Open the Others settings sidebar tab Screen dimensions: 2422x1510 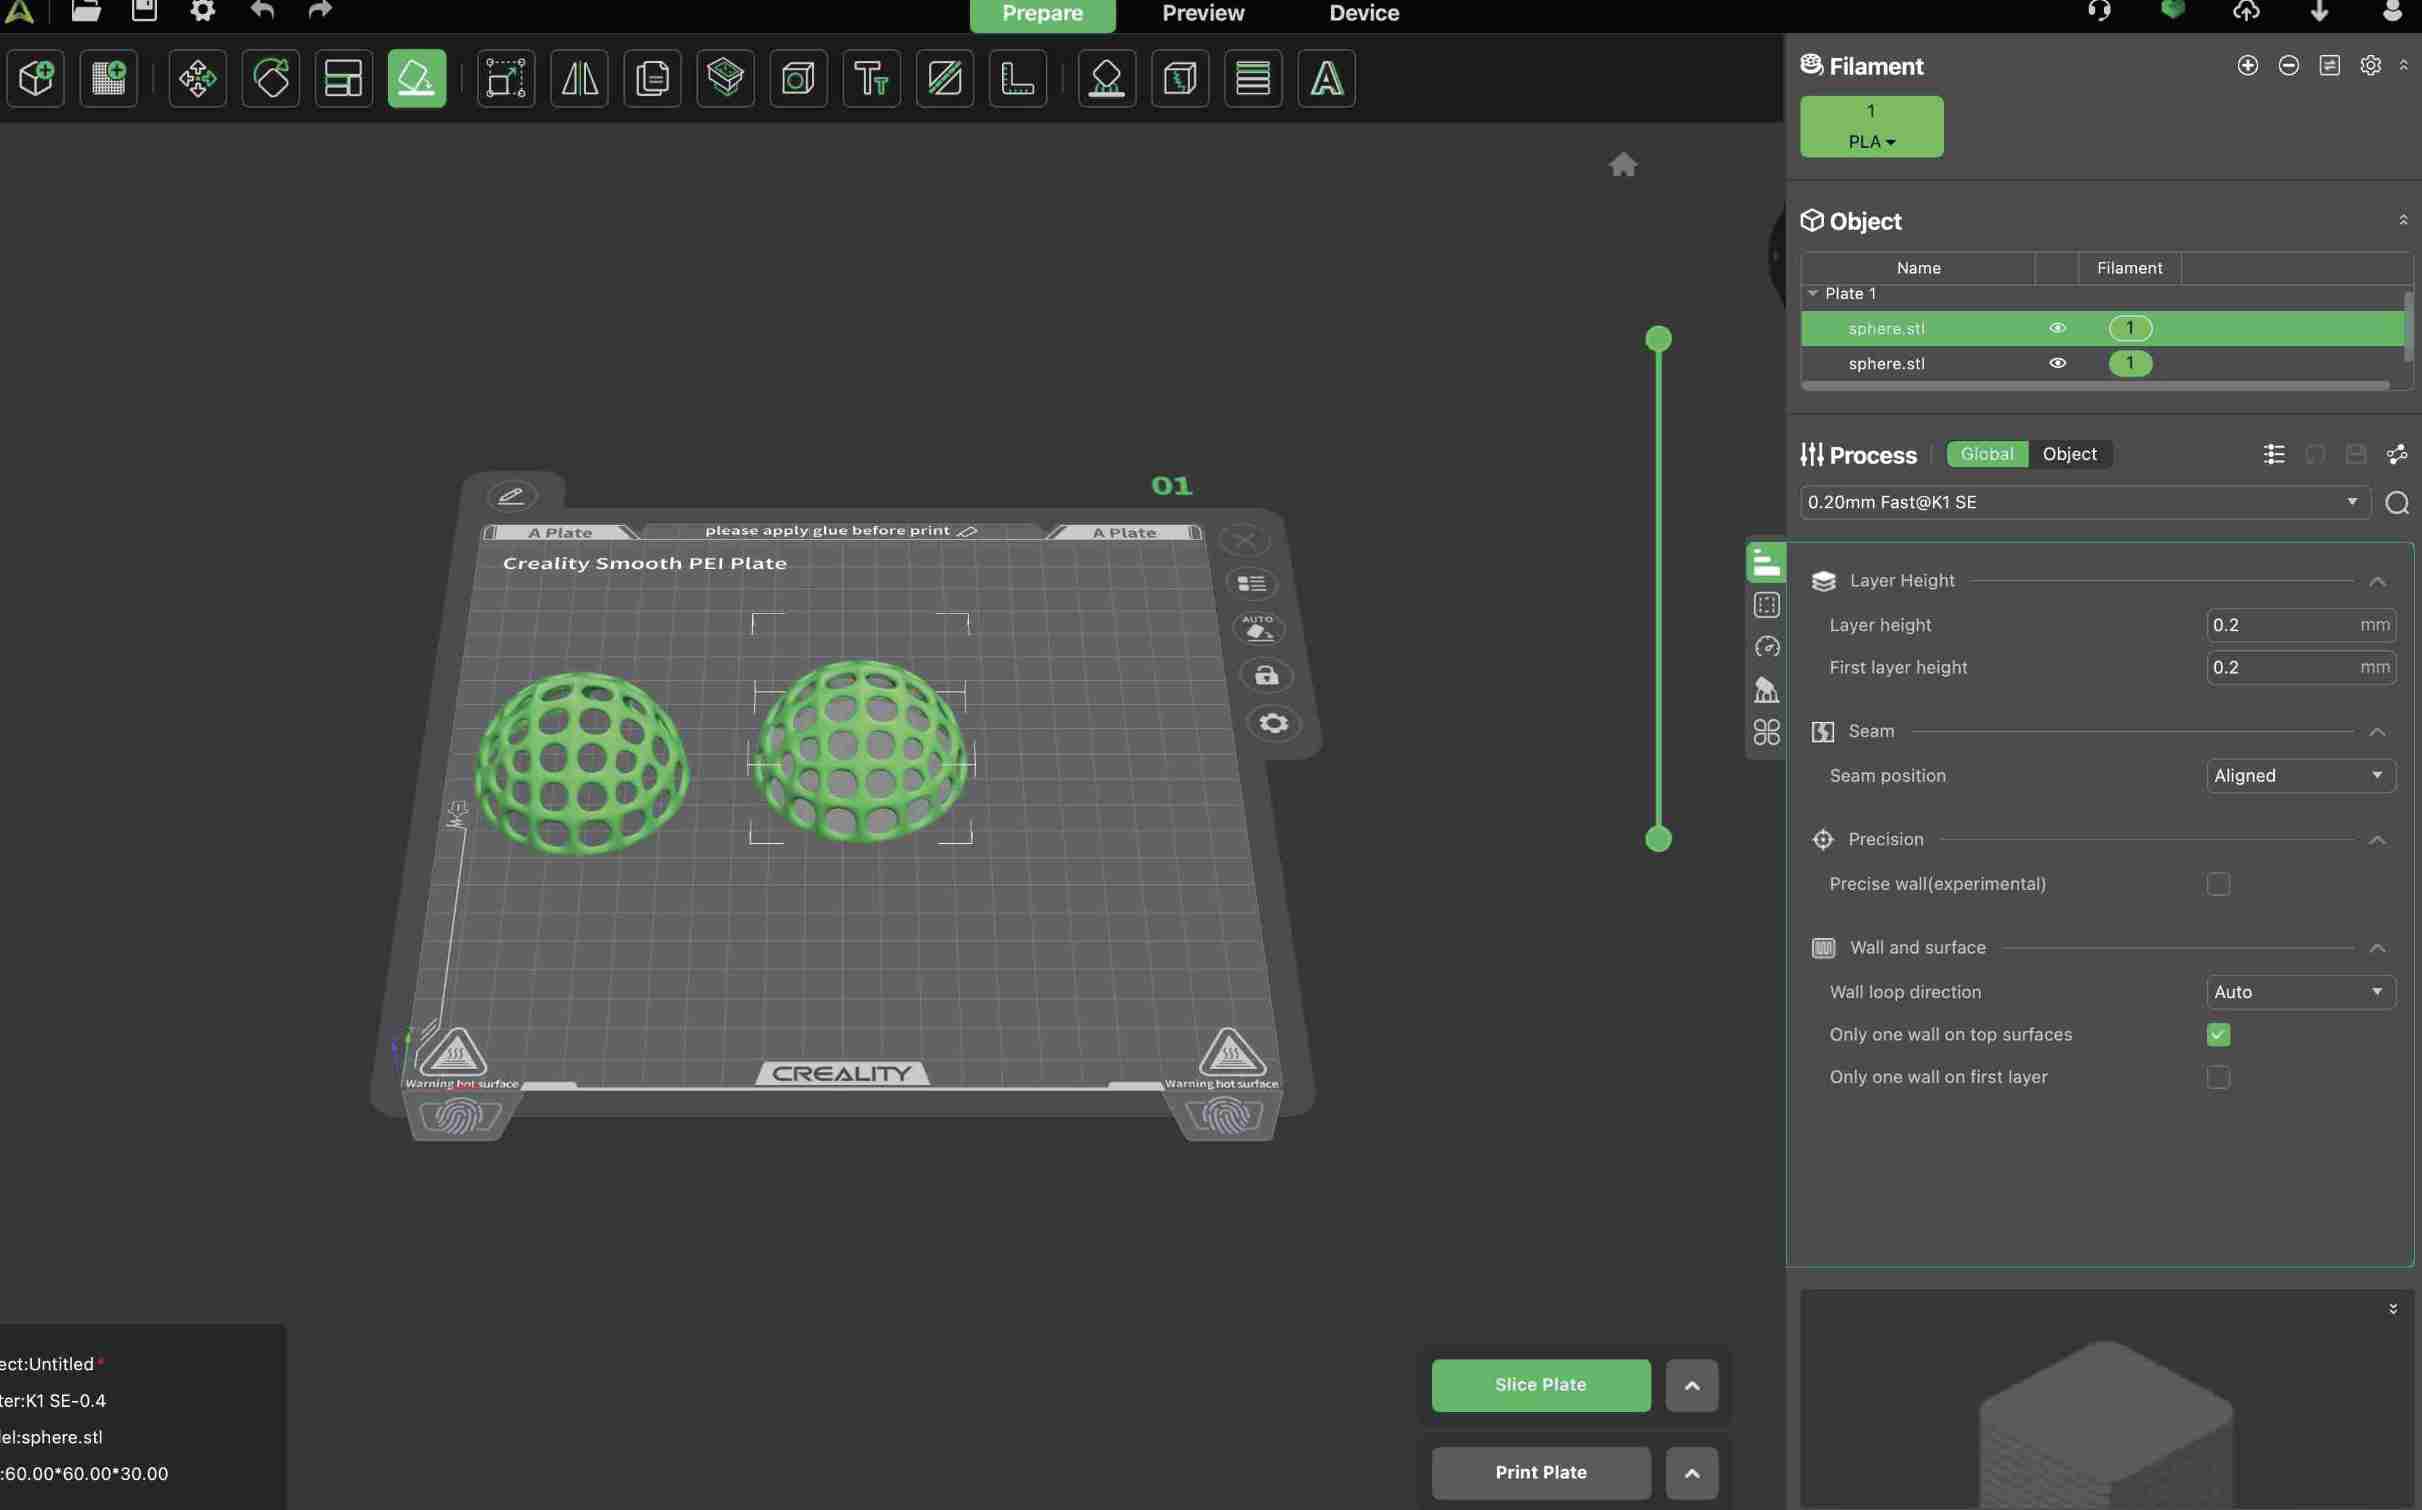pos(1767,733)
